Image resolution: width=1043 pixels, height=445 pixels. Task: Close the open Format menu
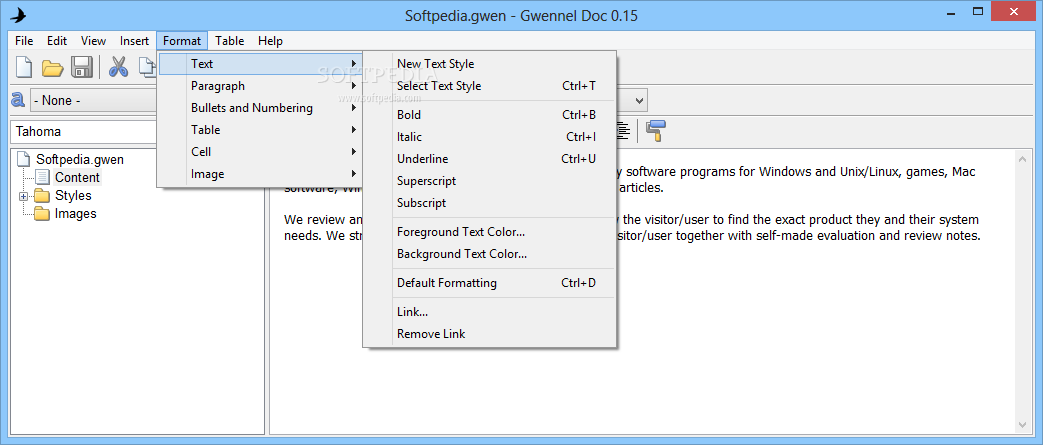click(182, 41)
